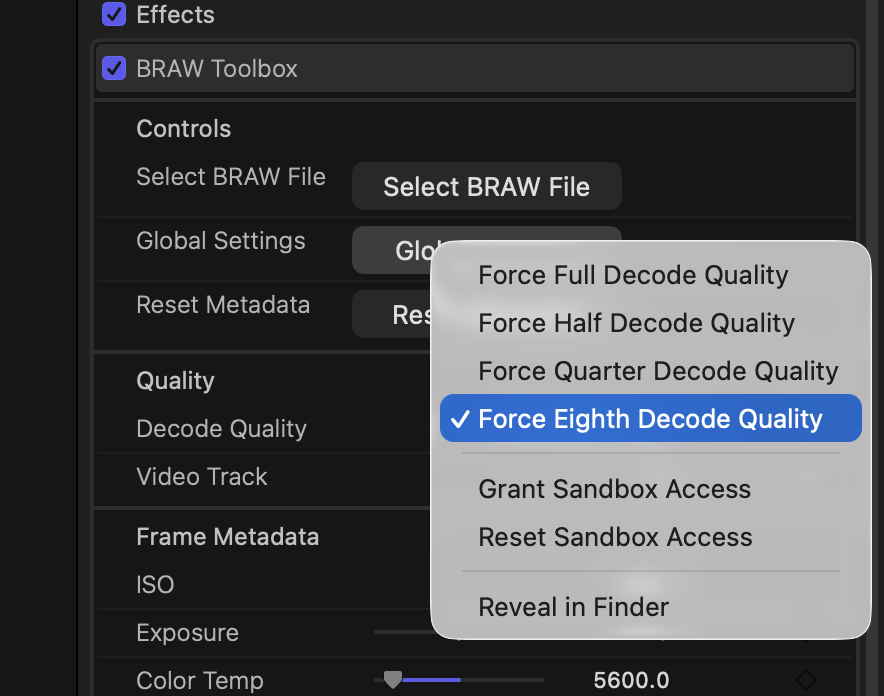Viewport: 884px width, 696px height.
Task: Click Reset Sandbox Access menu entry
Action: coord(615,537)
